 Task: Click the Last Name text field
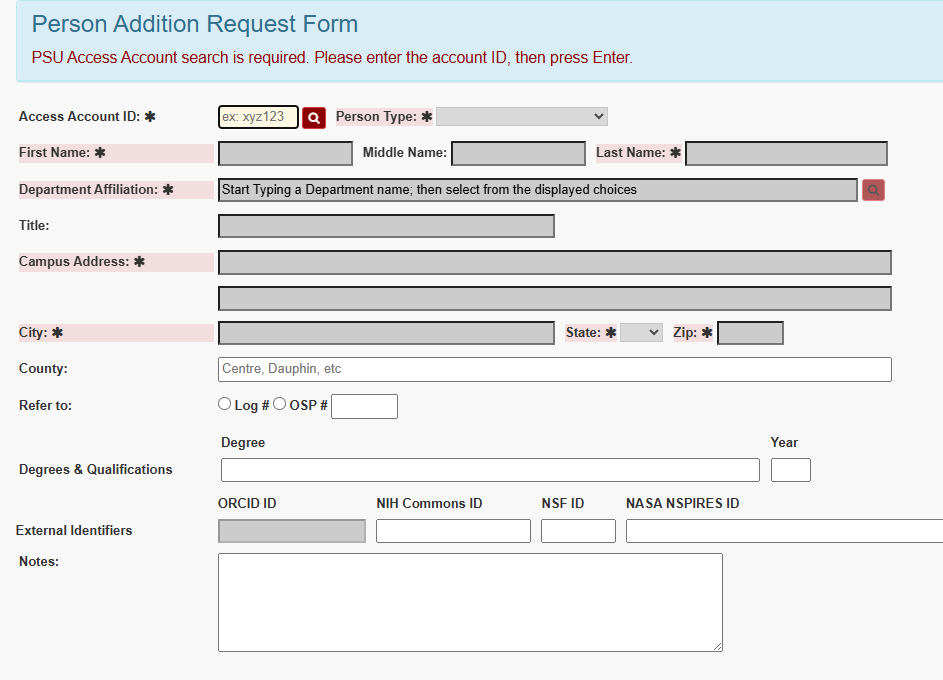pos(786,154)
